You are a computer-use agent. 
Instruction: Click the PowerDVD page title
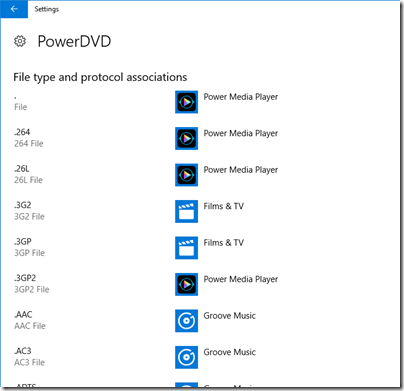[x=74, y=42]
